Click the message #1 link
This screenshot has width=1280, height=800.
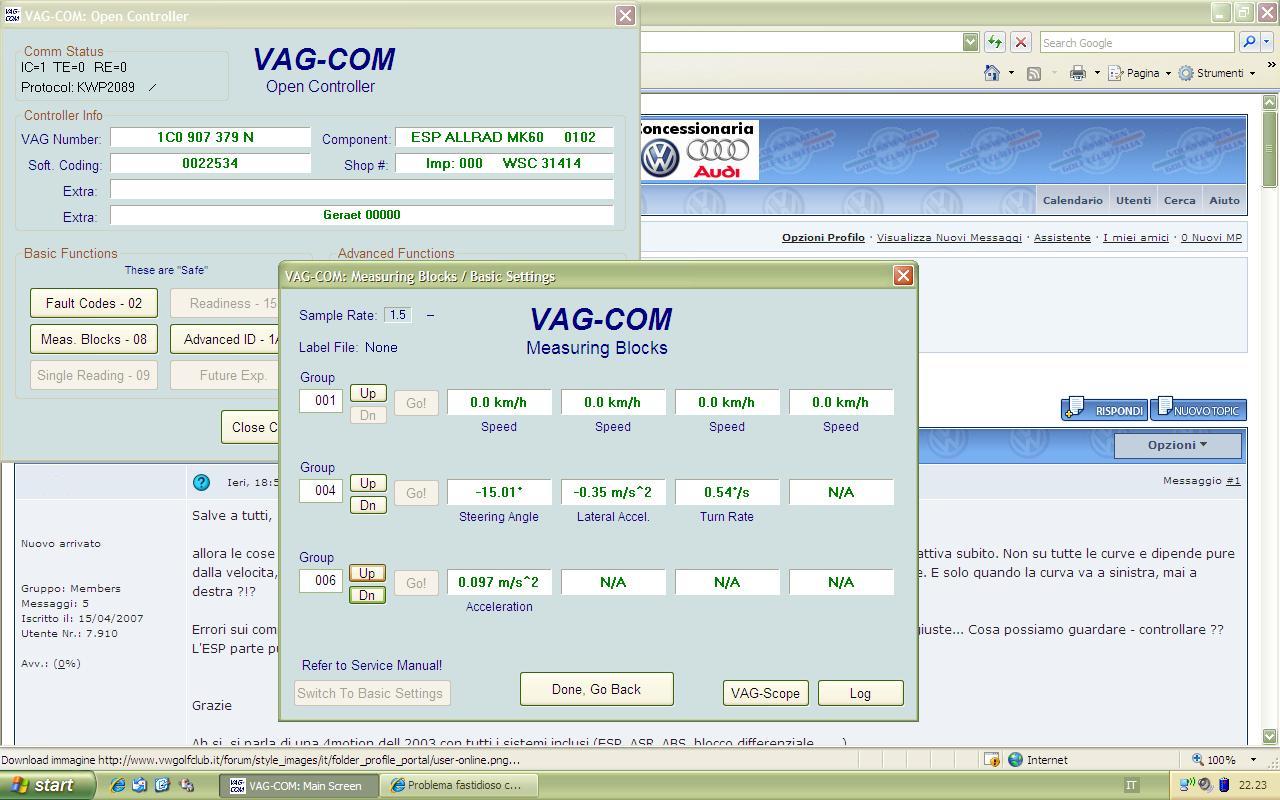[1233, 481]
